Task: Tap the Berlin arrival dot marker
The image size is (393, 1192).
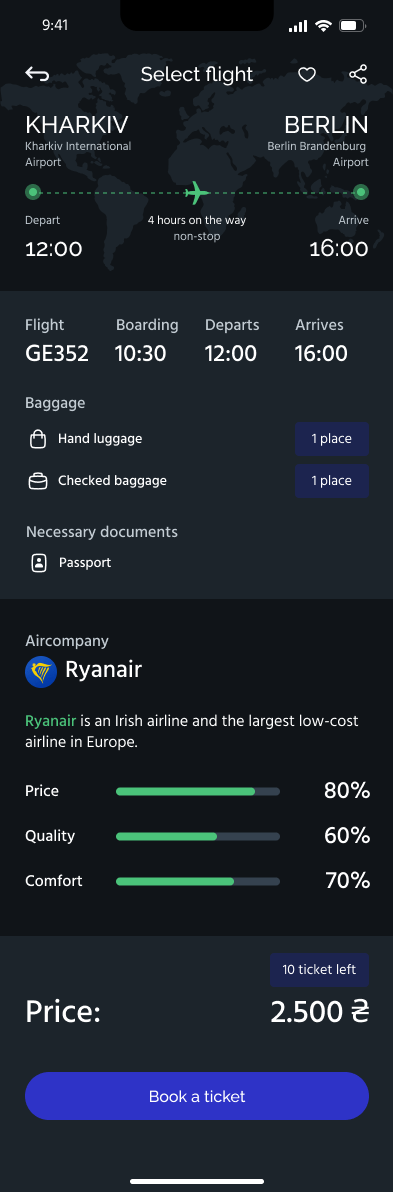Action: (361, 192)
